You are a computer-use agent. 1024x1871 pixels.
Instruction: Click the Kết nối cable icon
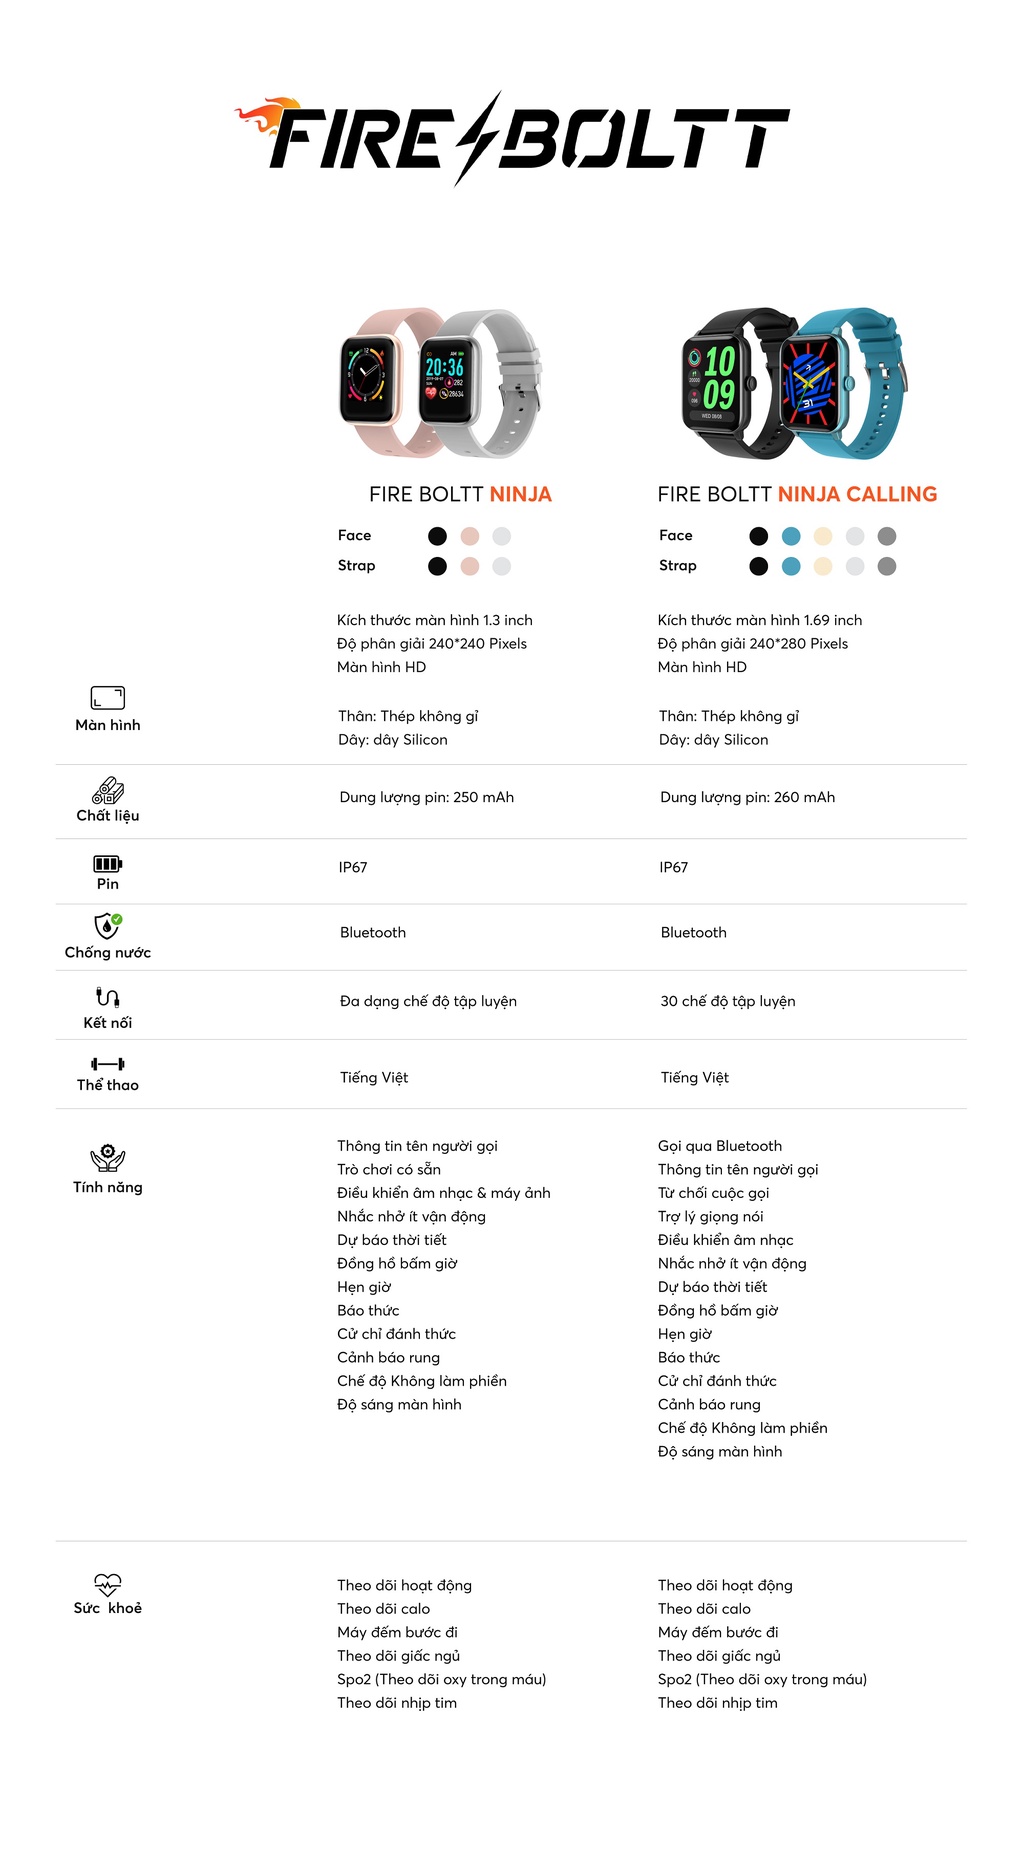[x=108, y=997]
